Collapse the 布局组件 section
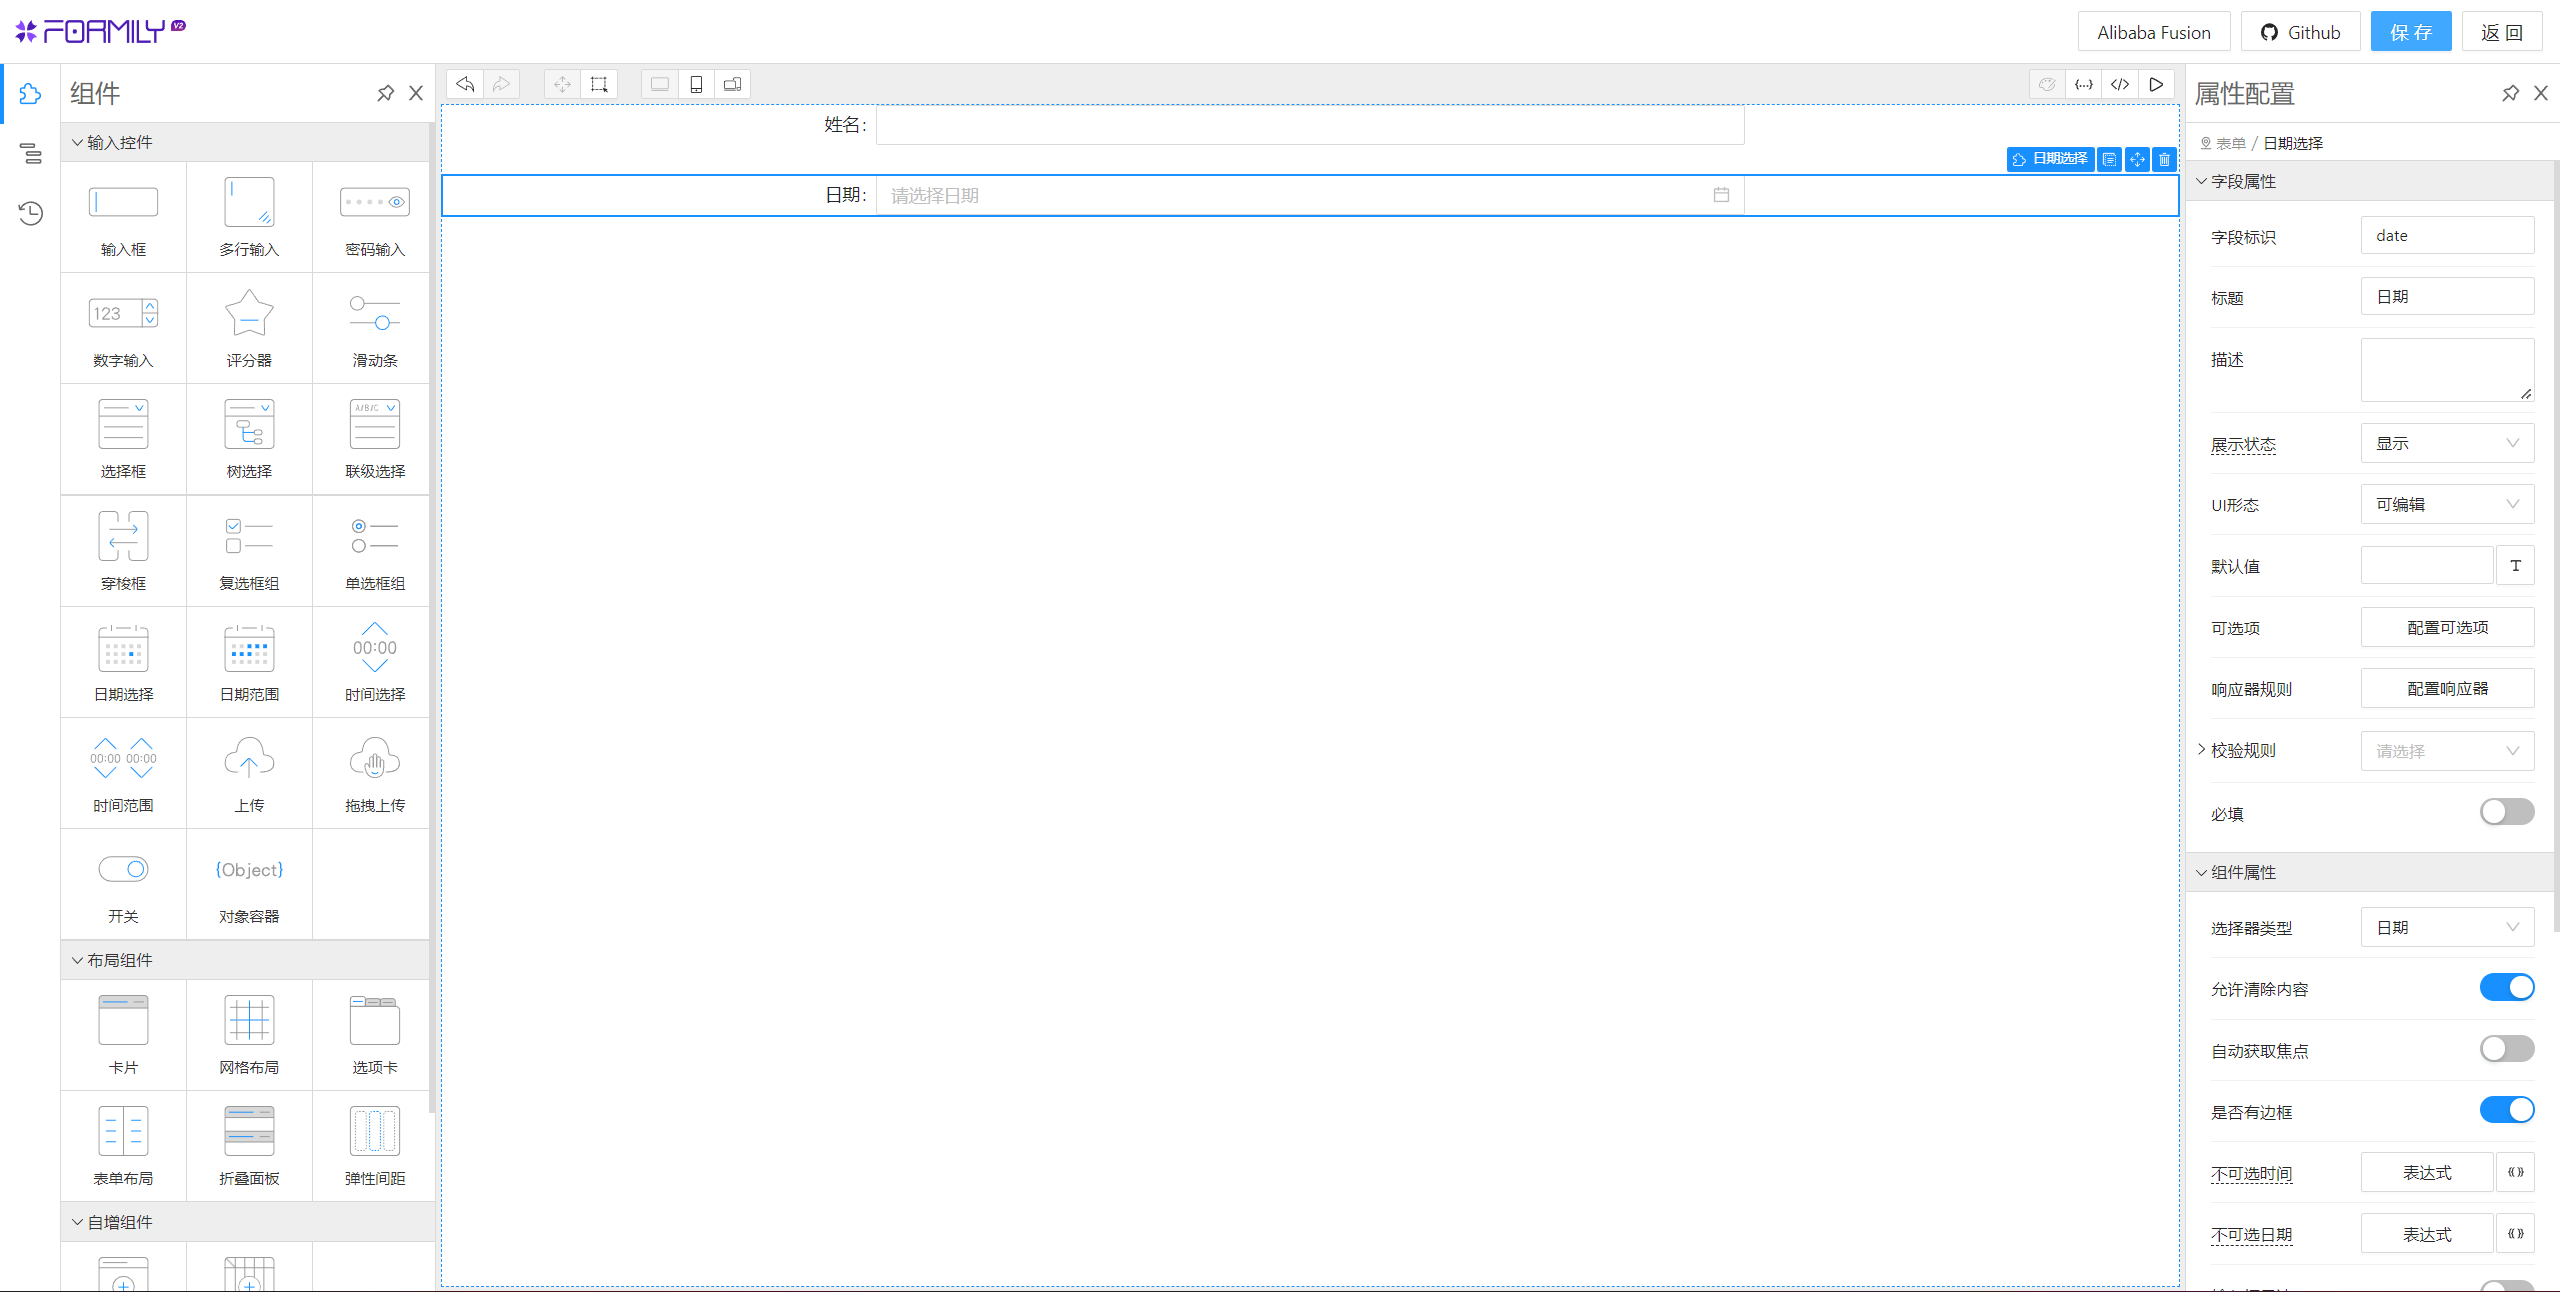2560x1292 pixels. (247, 960)
